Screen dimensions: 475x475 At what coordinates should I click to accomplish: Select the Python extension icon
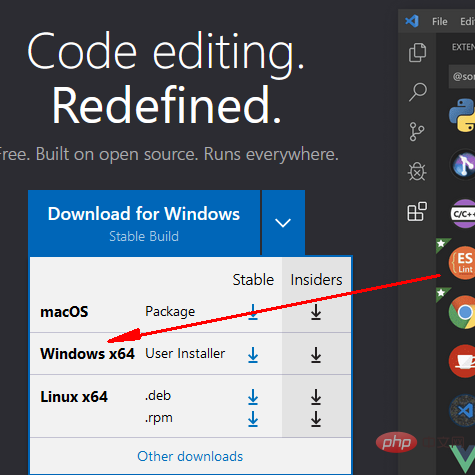463,115
